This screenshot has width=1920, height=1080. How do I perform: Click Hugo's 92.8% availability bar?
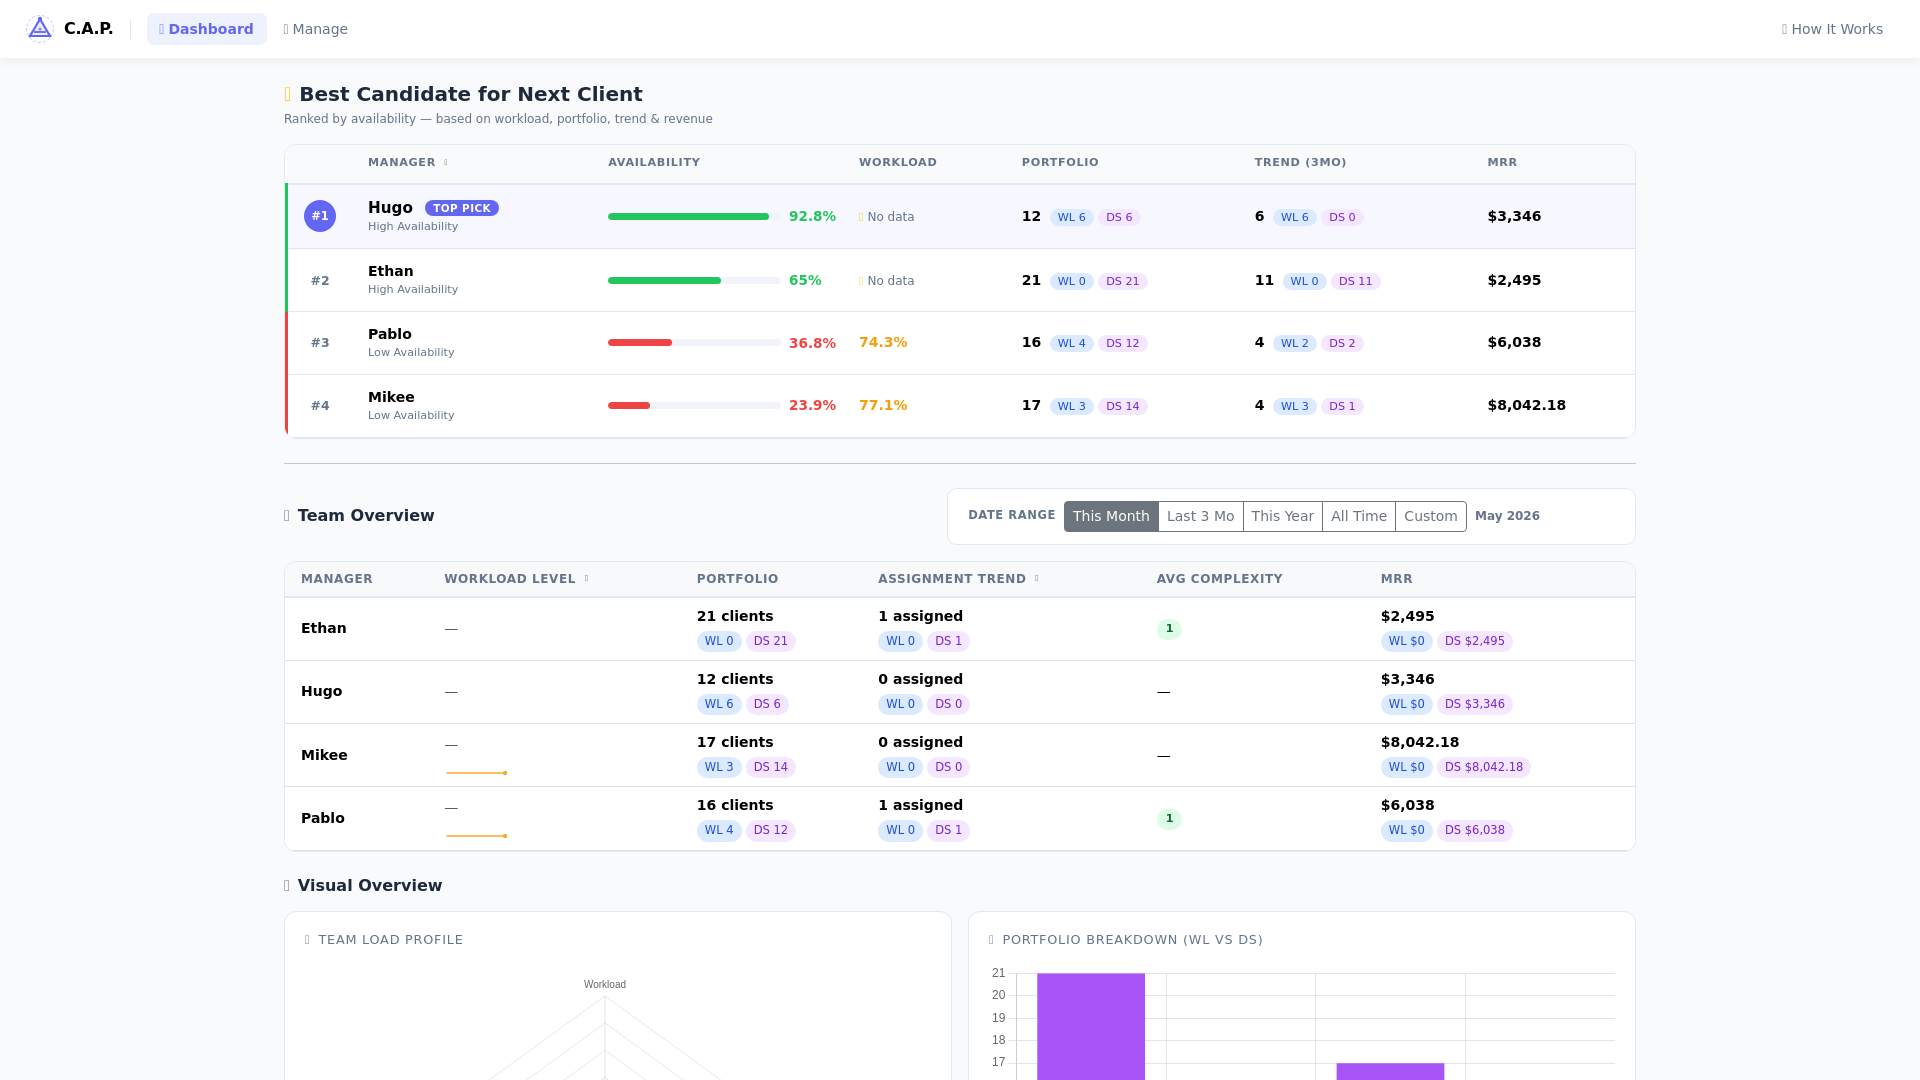[694, 217]
